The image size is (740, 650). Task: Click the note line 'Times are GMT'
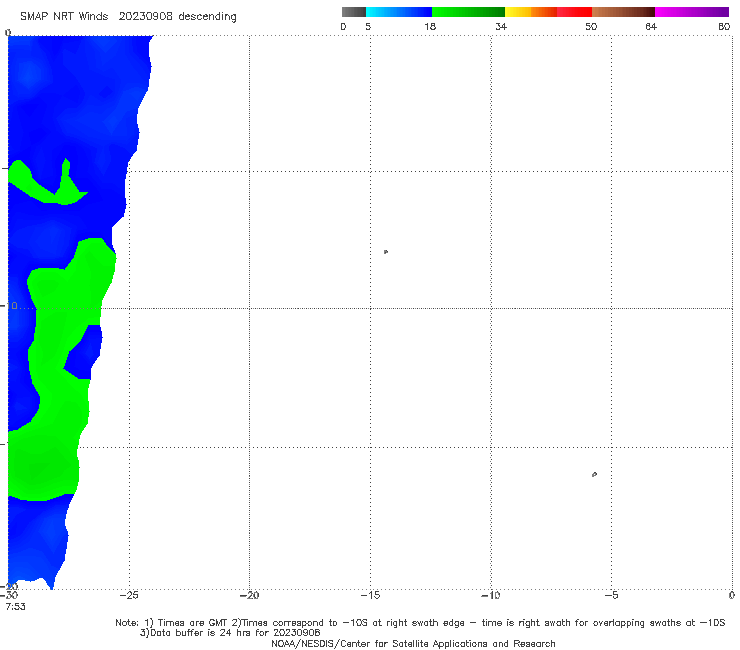click(x=192, y=623)
